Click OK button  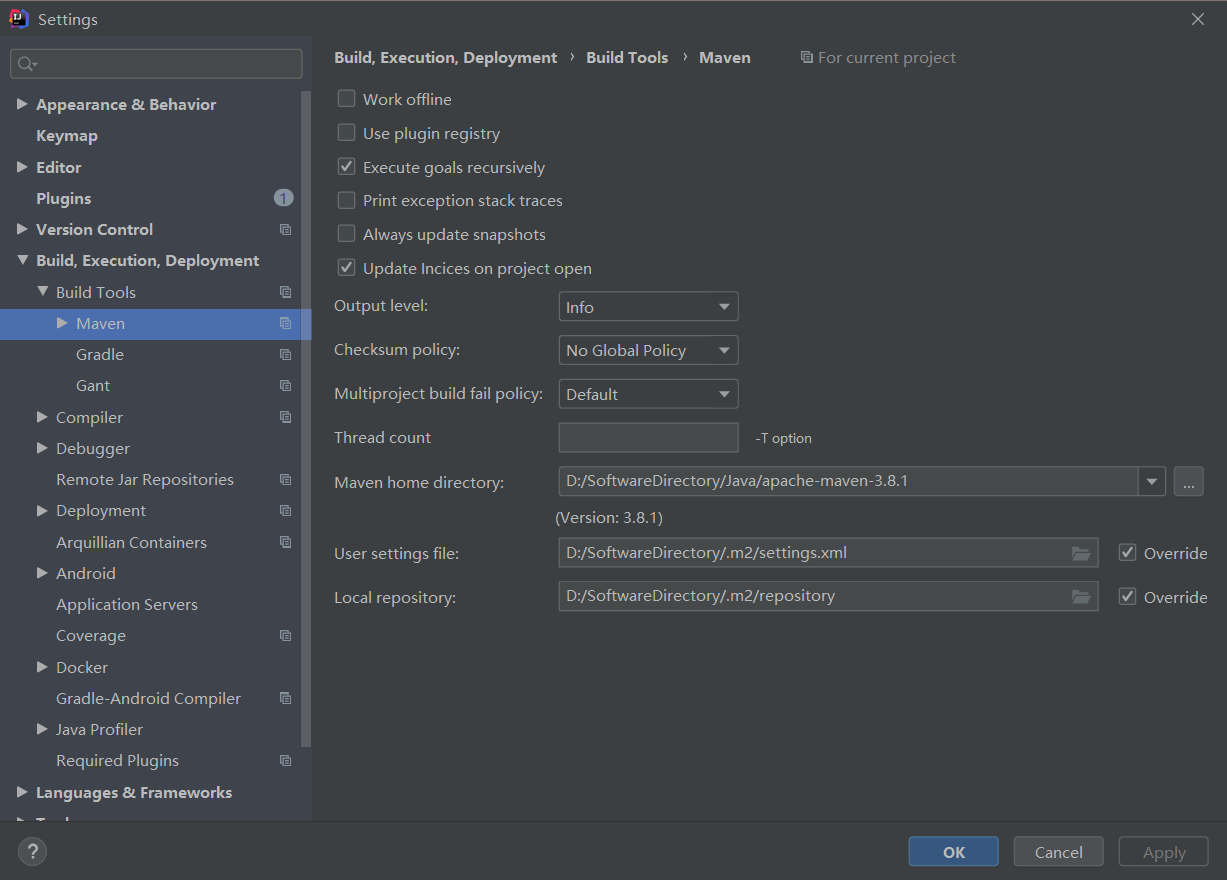pos(954,852)
